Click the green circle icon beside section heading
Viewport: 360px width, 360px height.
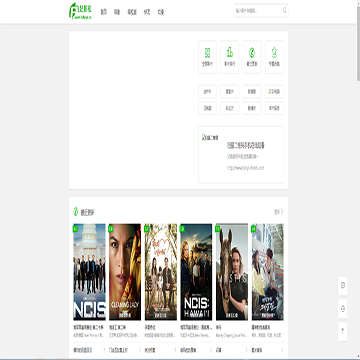tap(76, 212)
